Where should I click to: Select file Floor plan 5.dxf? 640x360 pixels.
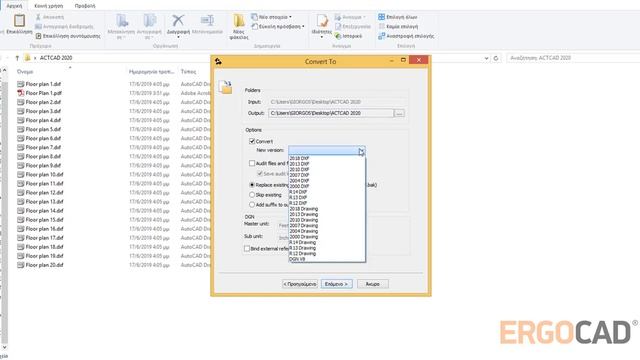click(43, 129)
